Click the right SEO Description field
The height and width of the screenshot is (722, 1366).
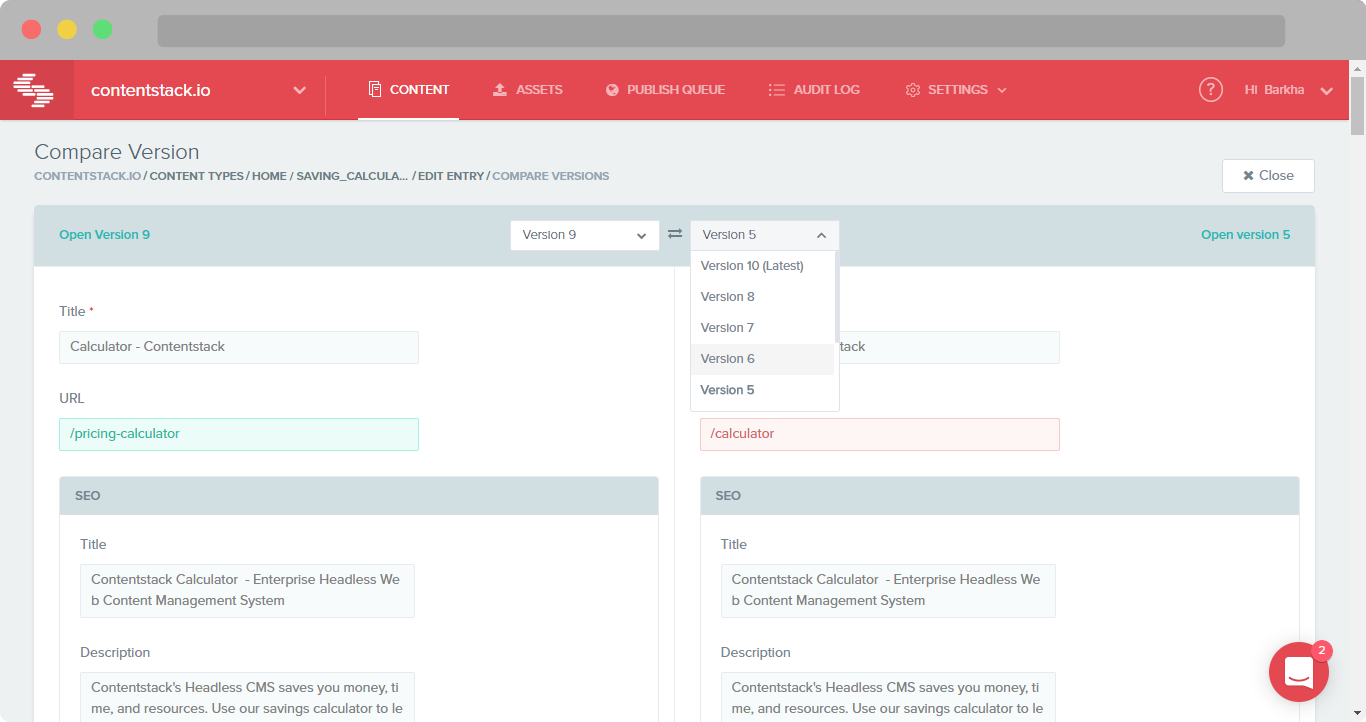888,697
